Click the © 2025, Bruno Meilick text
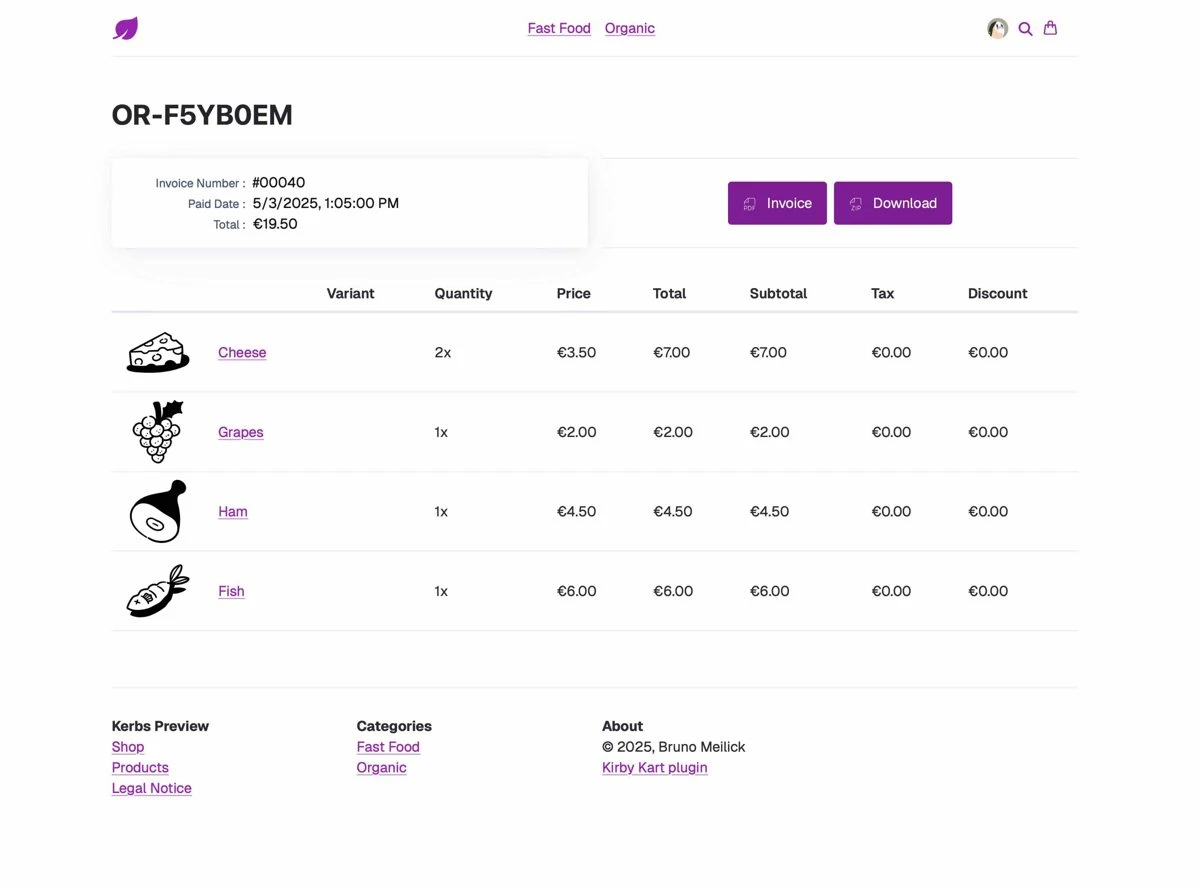Screen dimensions: 1200x890 [674, 747]
